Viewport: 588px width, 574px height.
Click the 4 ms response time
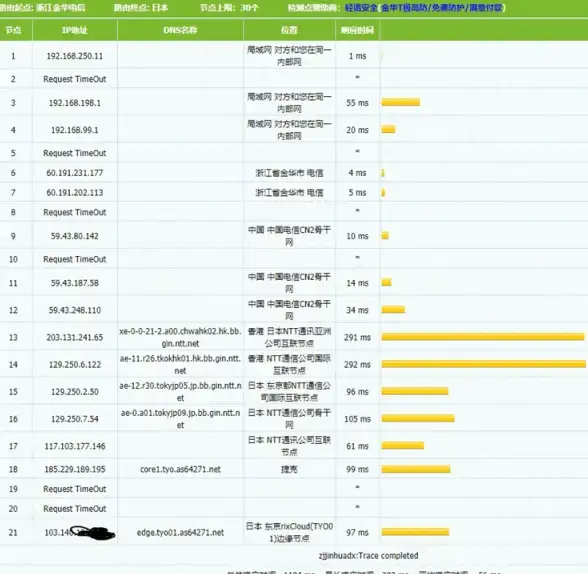(357, 173)
